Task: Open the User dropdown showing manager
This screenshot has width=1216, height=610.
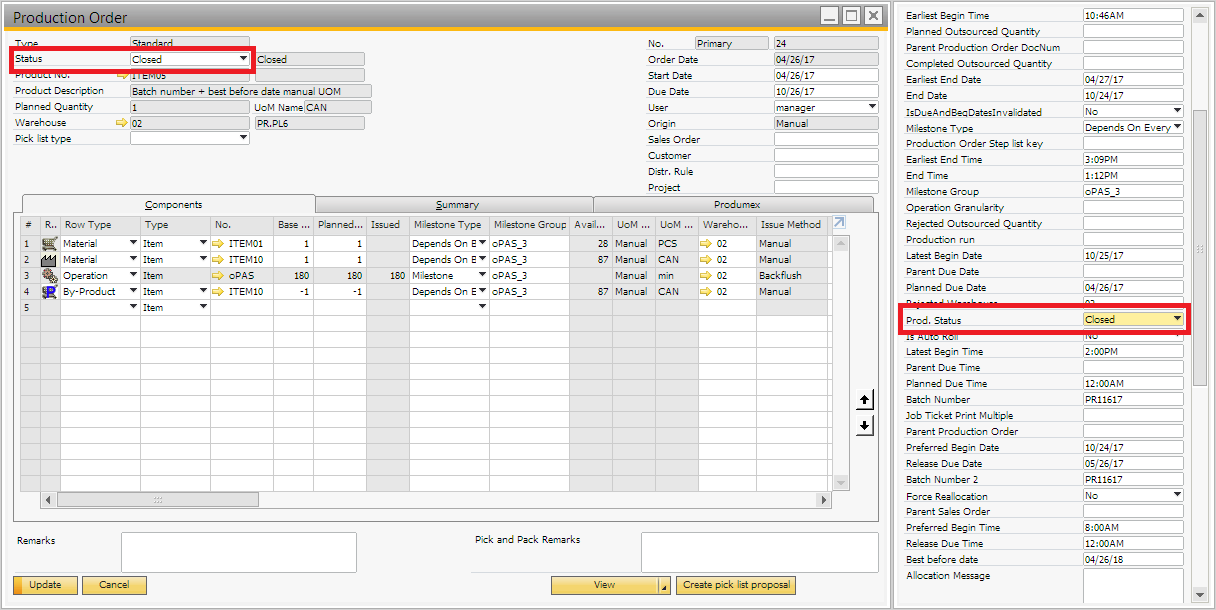Action: 872,107
